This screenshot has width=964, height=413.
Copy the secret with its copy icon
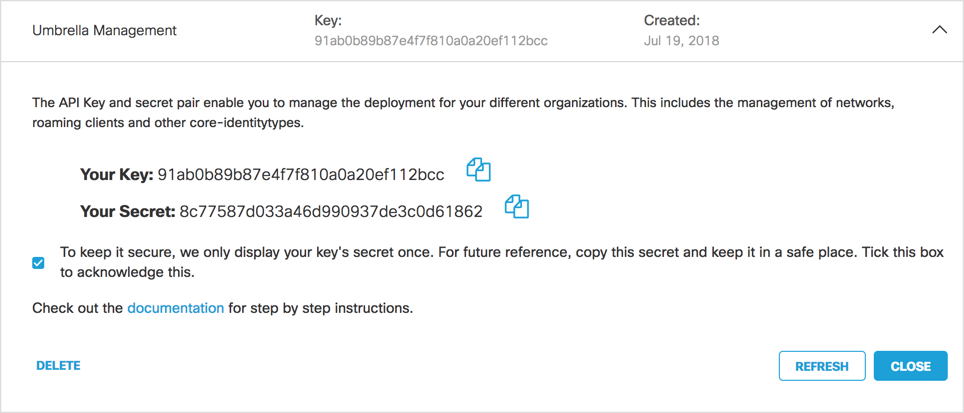point(517,206)
